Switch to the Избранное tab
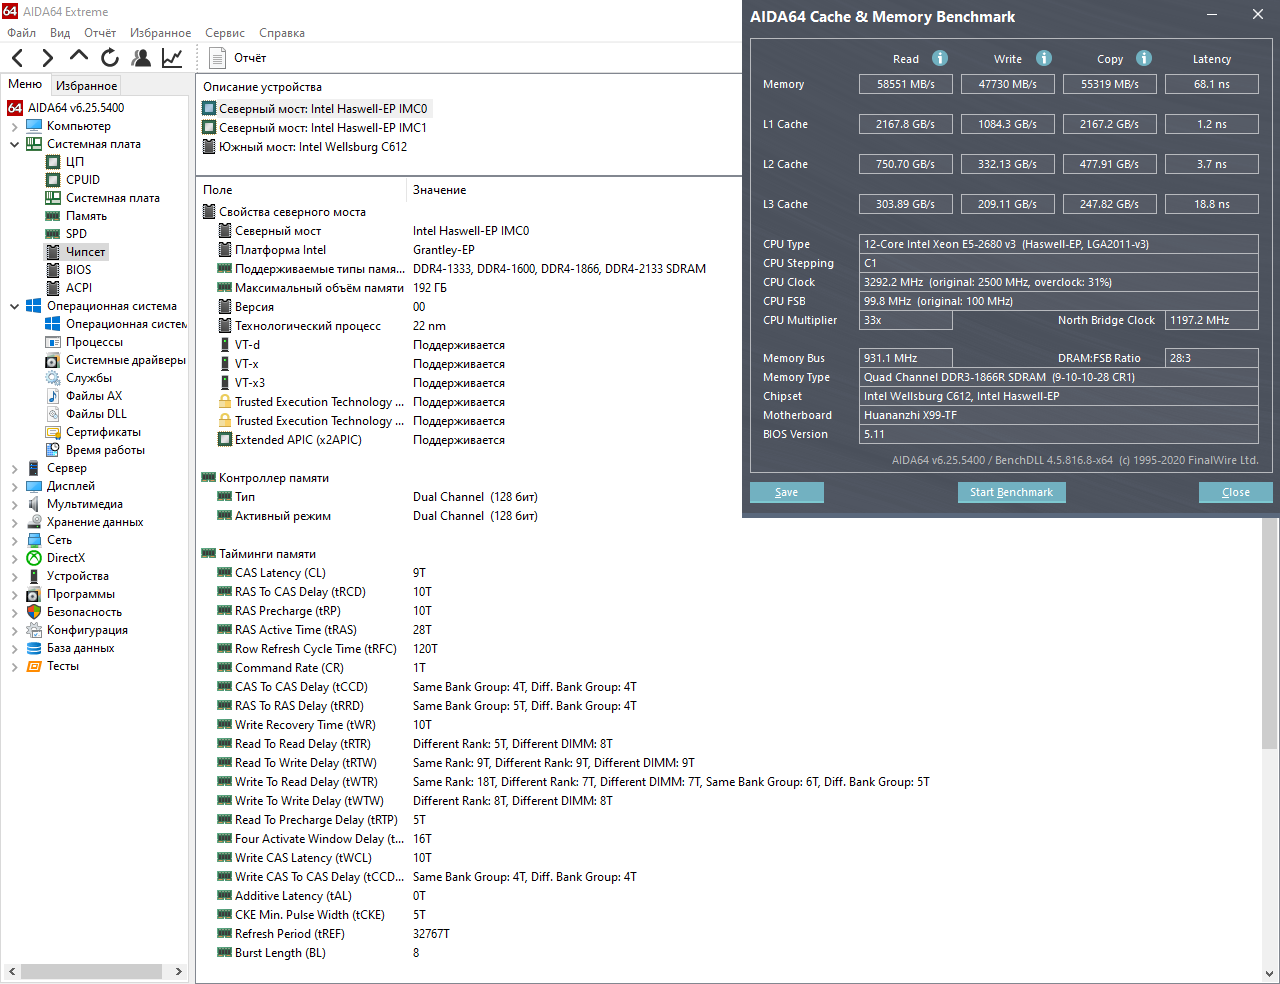The image size is (1280, 984). 86,86
